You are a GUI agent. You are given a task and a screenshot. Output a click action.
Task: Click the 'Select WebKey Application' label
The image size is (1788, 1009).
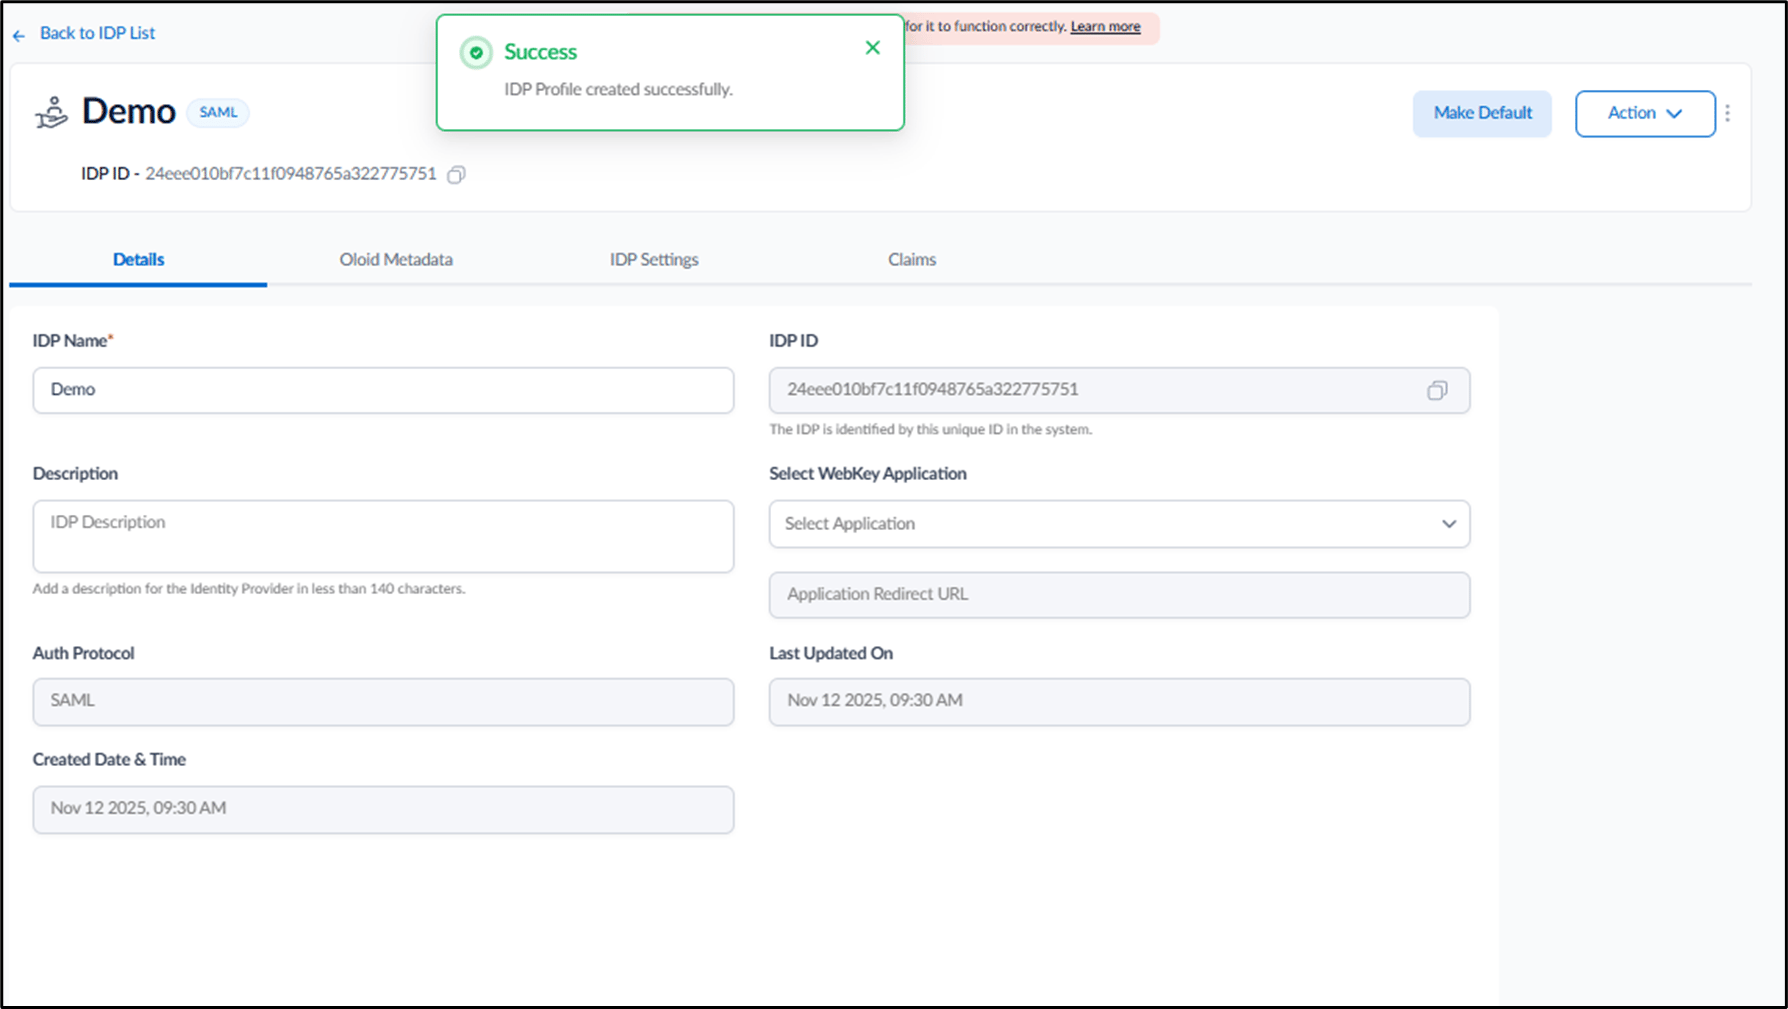coord(867,473)
